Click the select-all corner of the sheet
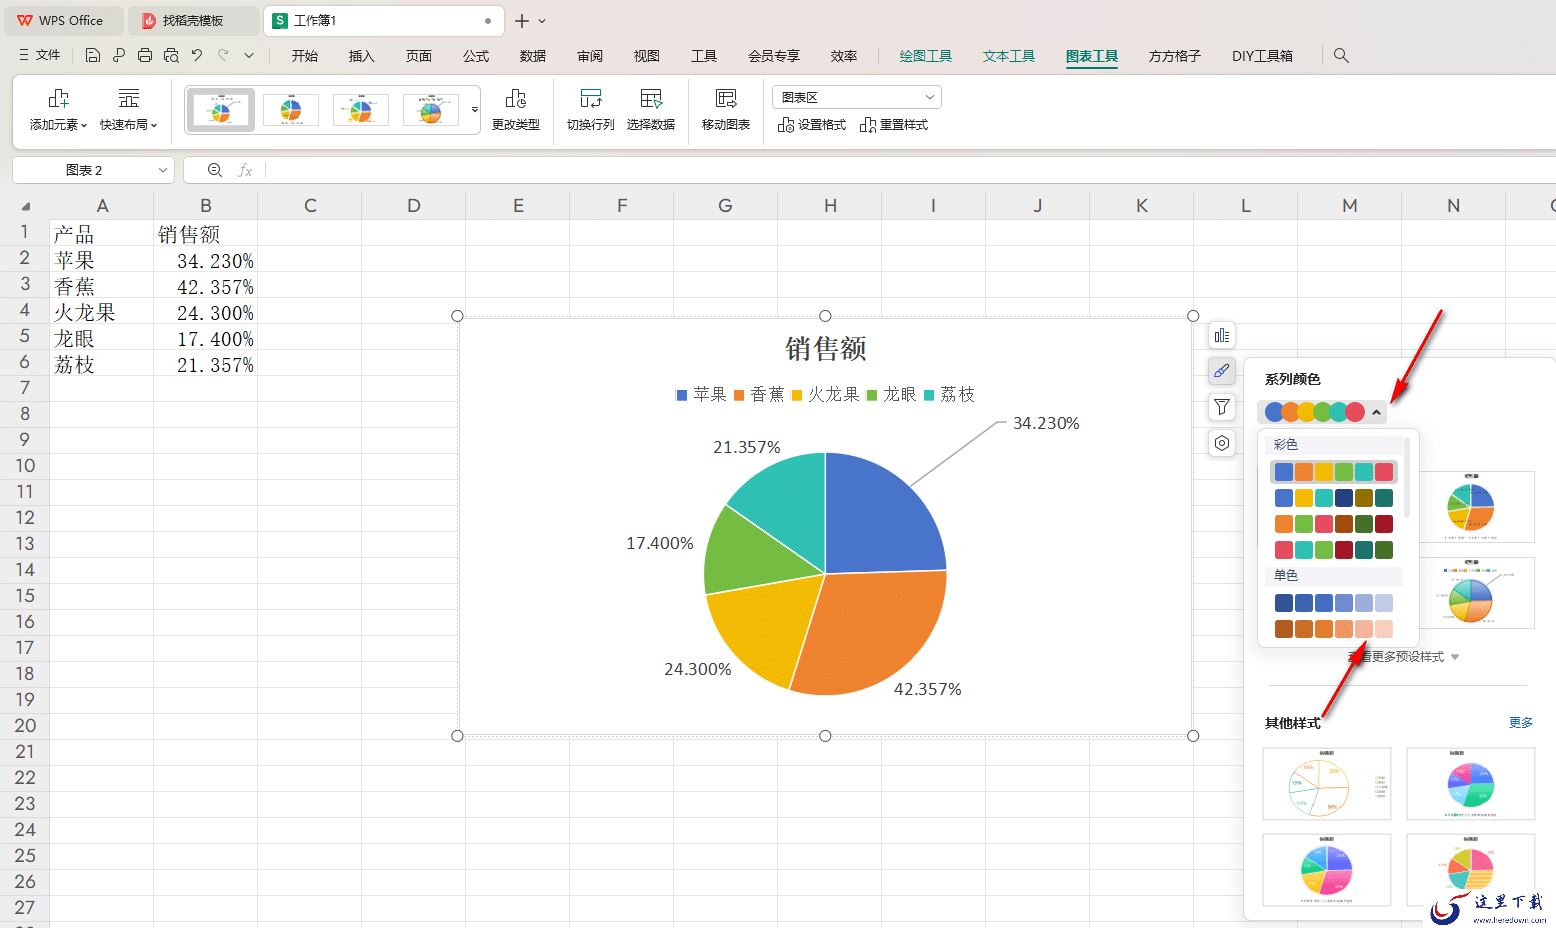This screenshot has width=1556, height=928. pos(26,206)
